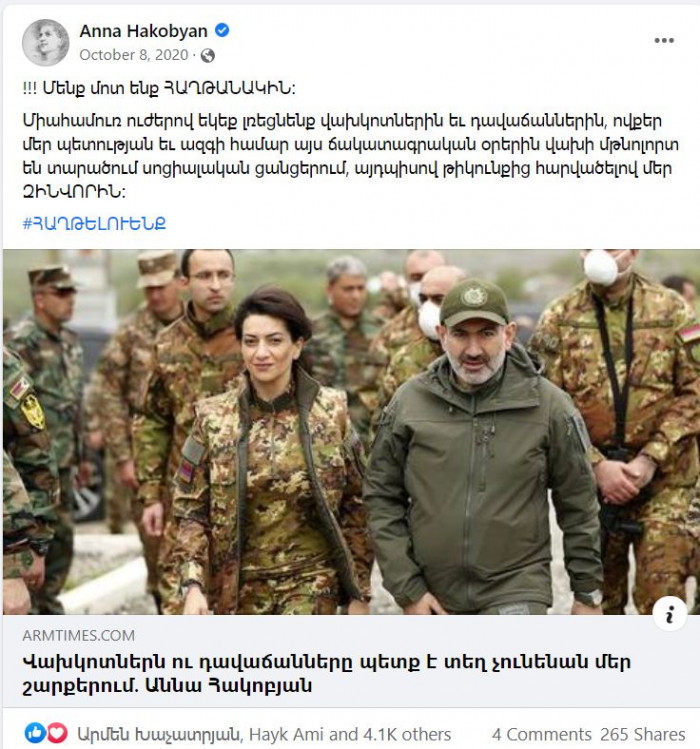Viewport: 700px width, 749px height.
Task: Open the Armenian article headline link
Action: point(327,674)
